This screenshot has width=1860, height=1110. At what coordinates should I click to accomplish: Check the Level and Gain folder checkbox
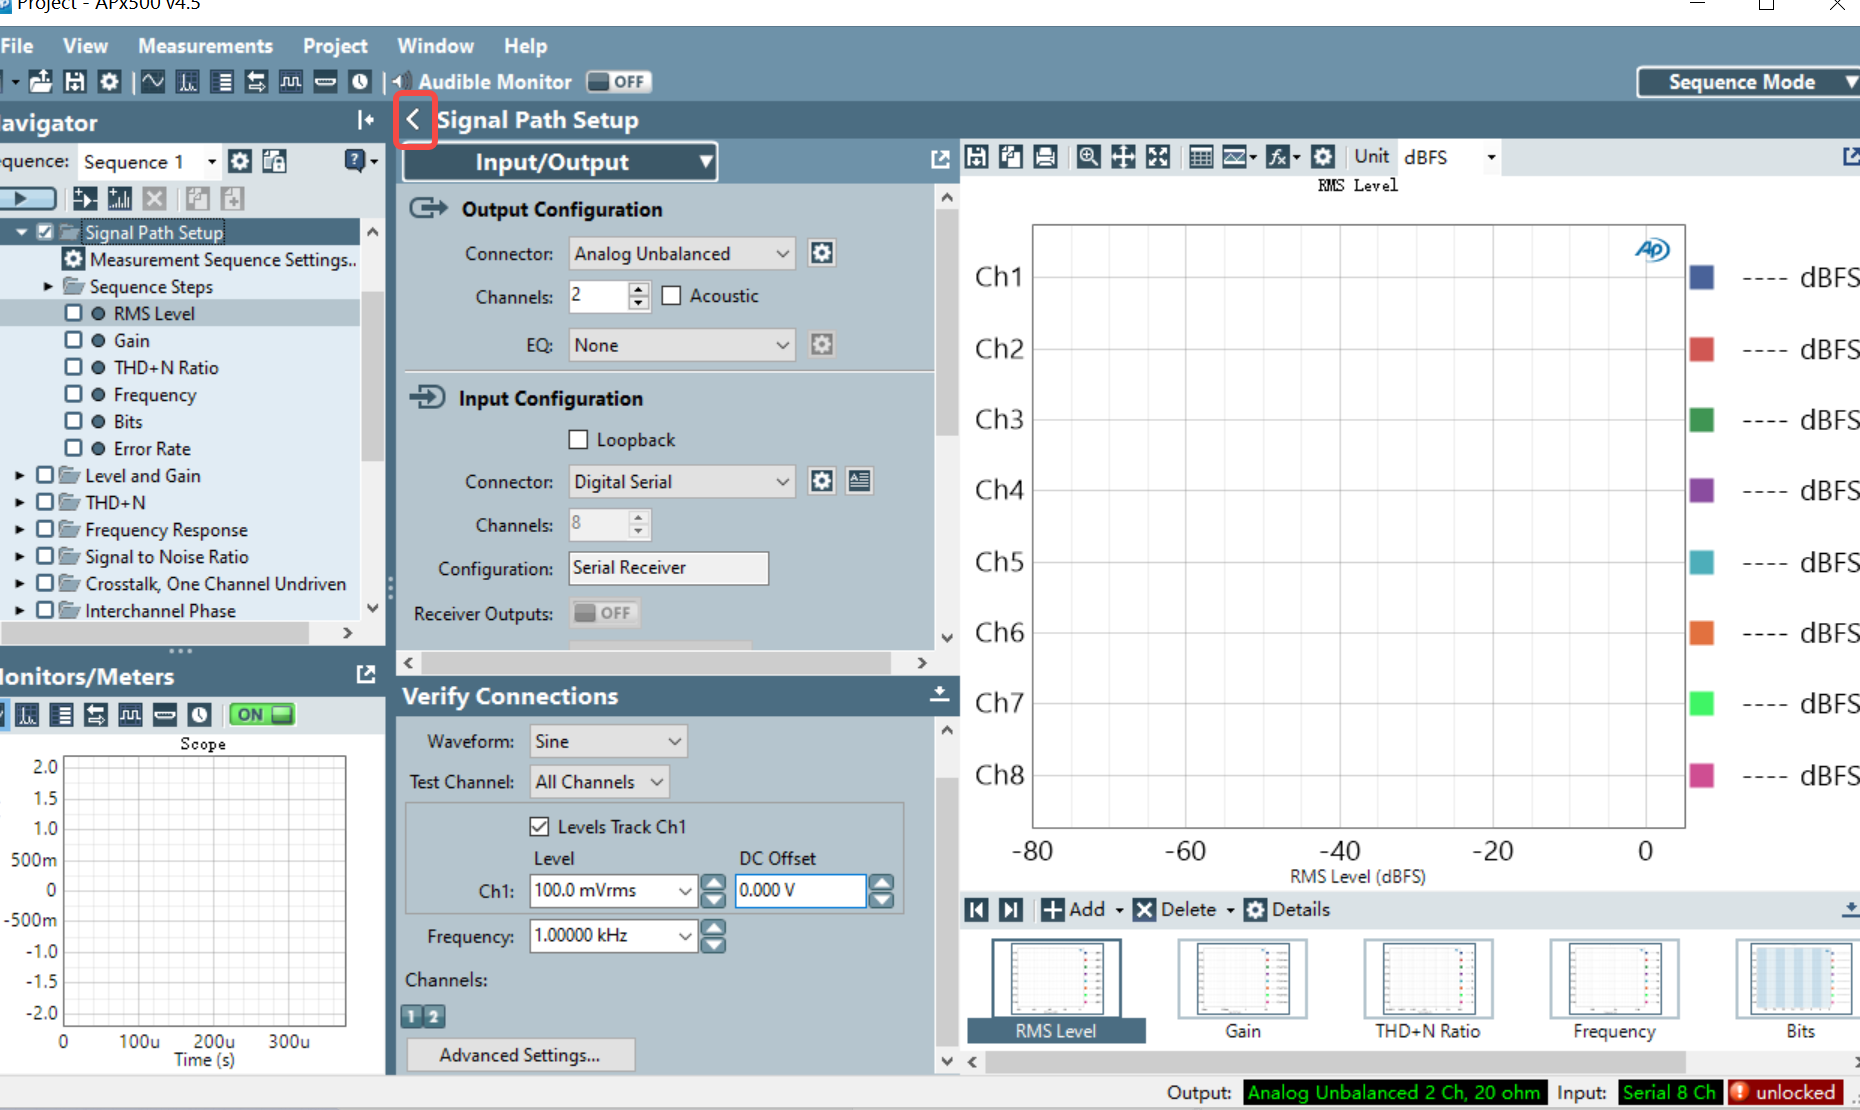(x=45, y=475)
